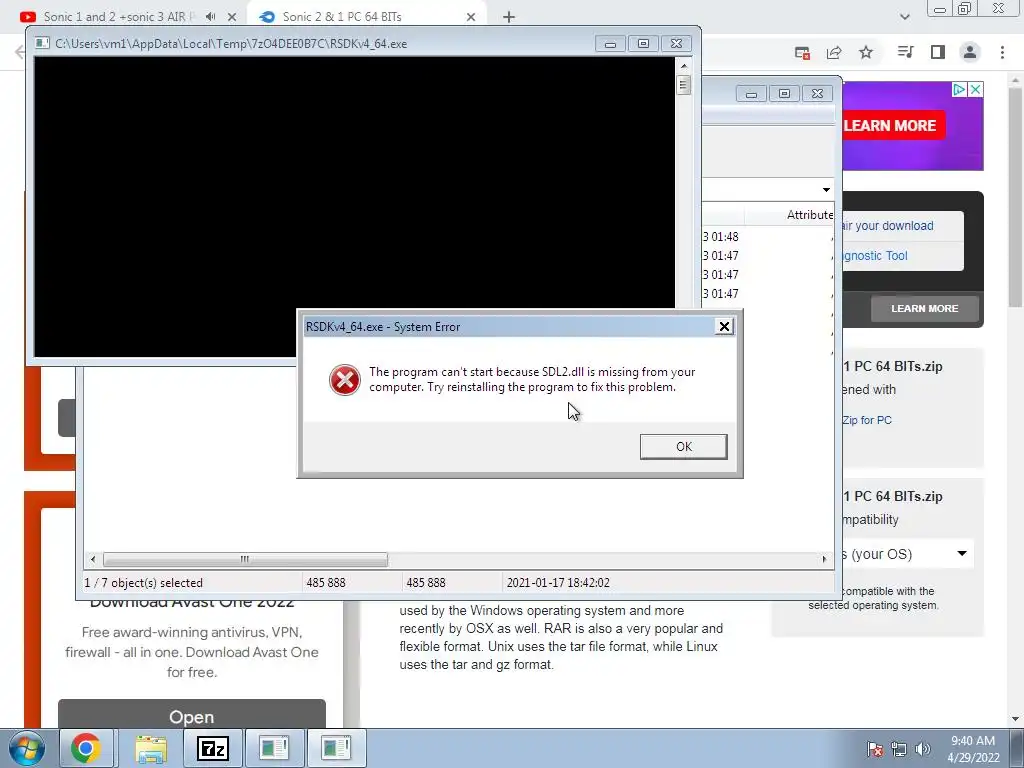
Task: Click the 'Zip for PC' link
Action: coord(867,421)
